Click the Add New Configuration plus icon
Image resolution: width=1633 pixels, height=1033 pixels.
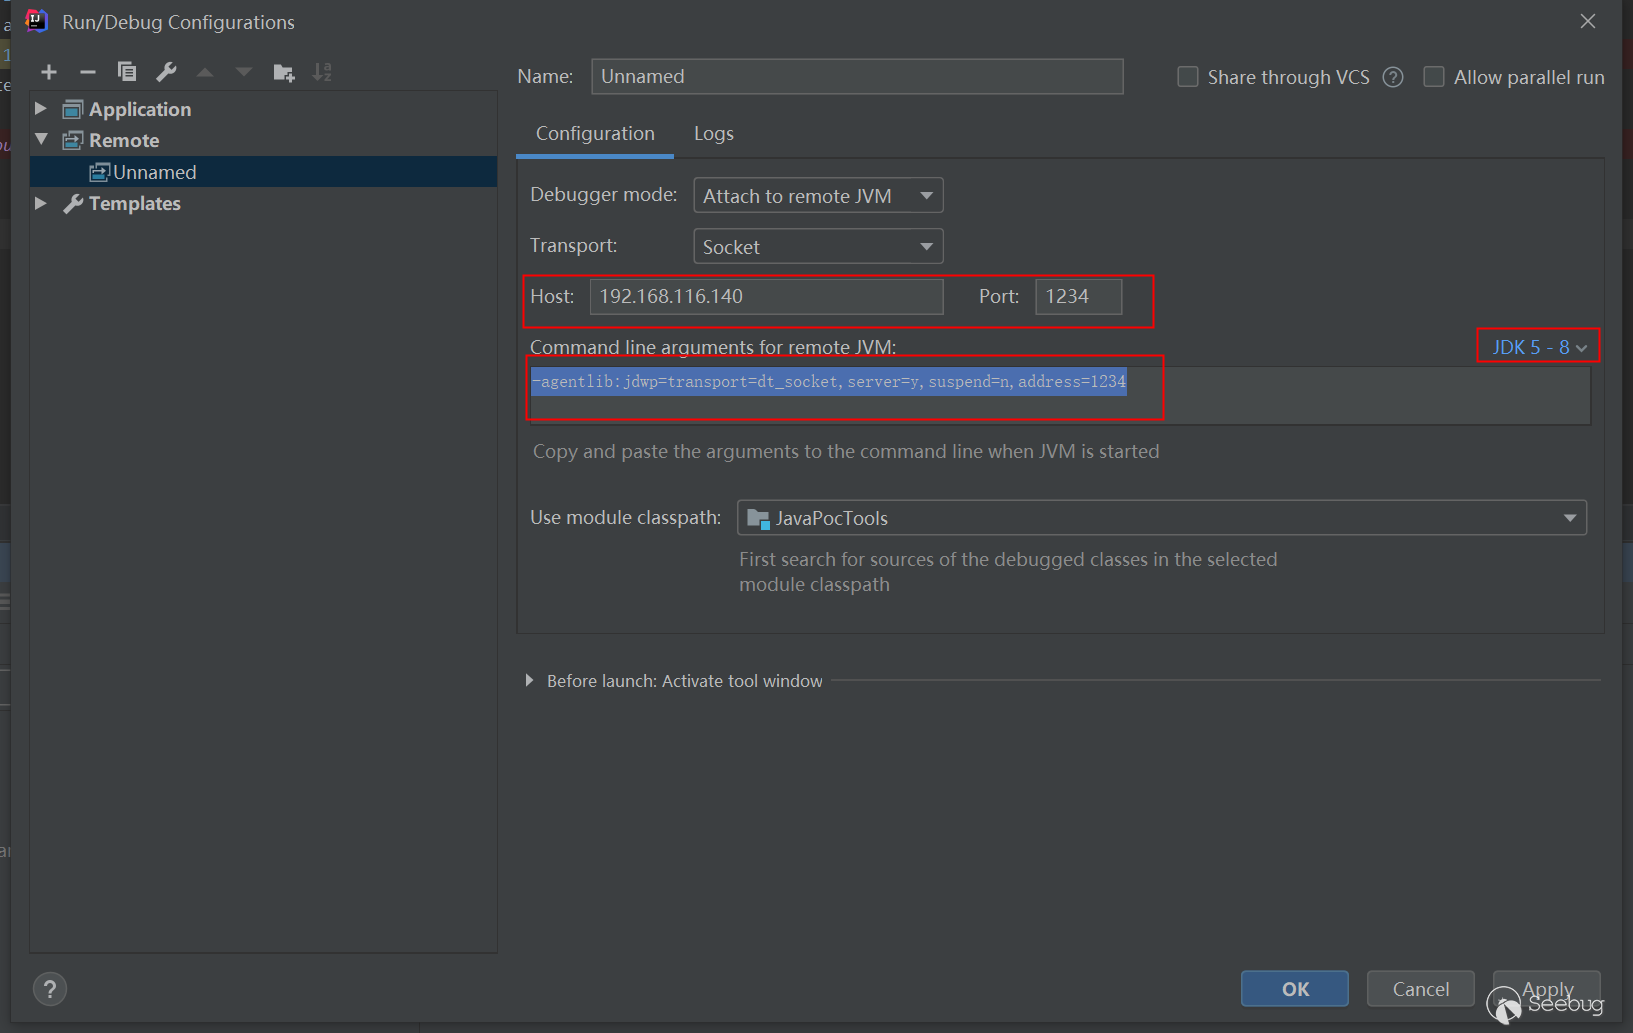pyautogui.click(x=49, y=72)
